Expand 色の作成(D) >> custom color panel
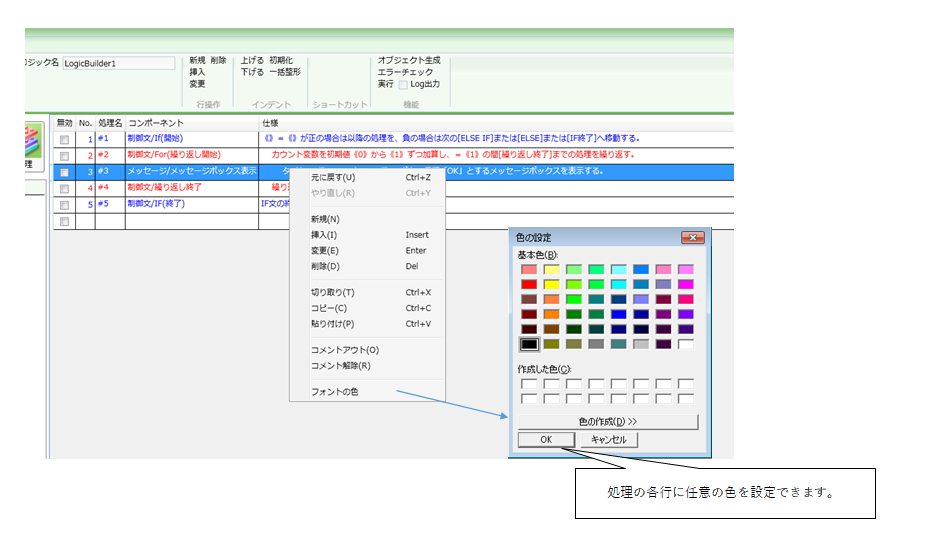Viewport: 934px width, 559px height. pos(608,422)
